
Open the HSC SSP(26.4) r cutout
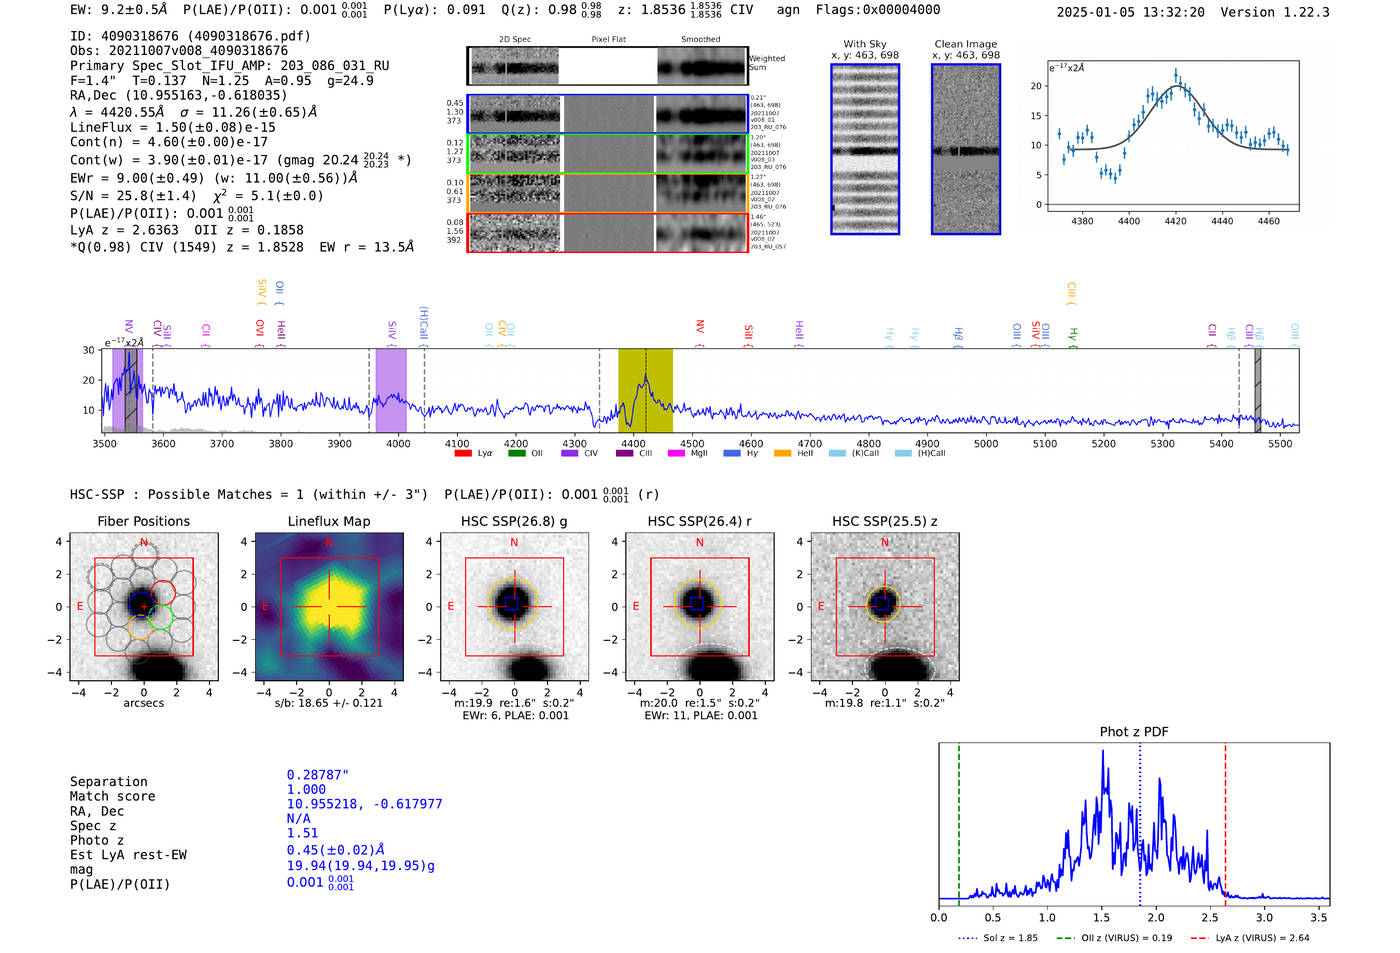point(699,607)
